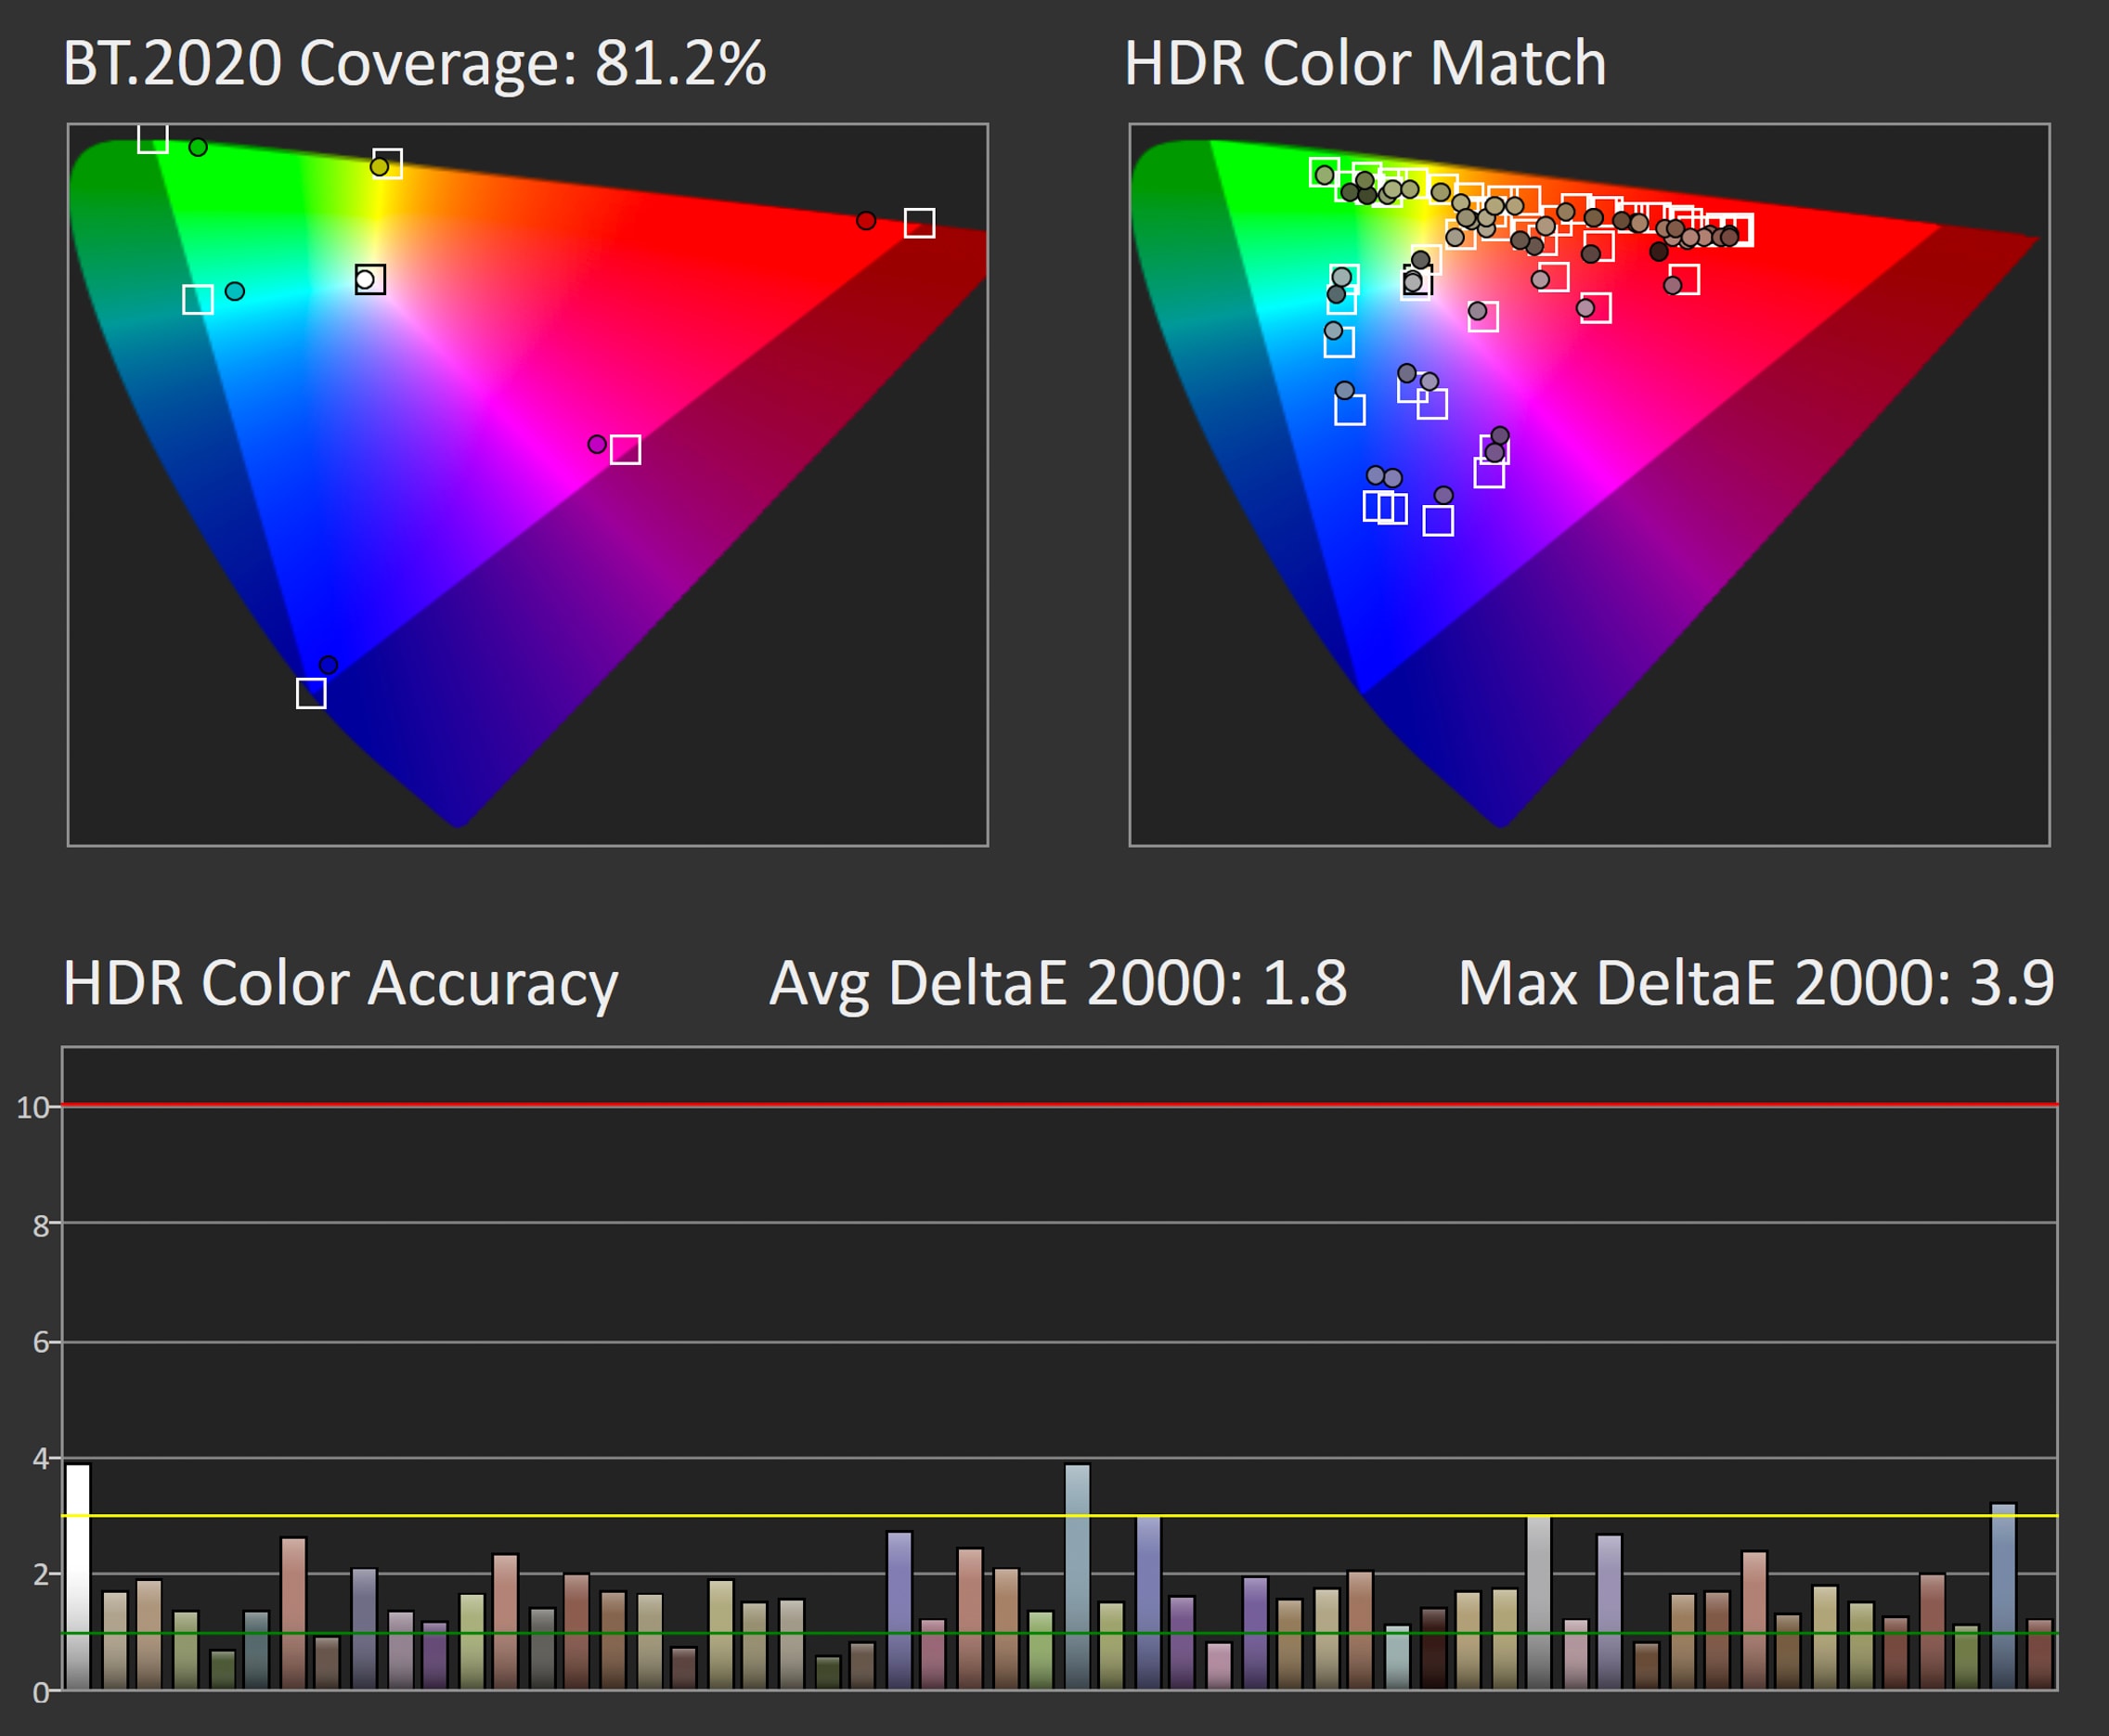Click the red threshold line at 10

[1060, 1105]
